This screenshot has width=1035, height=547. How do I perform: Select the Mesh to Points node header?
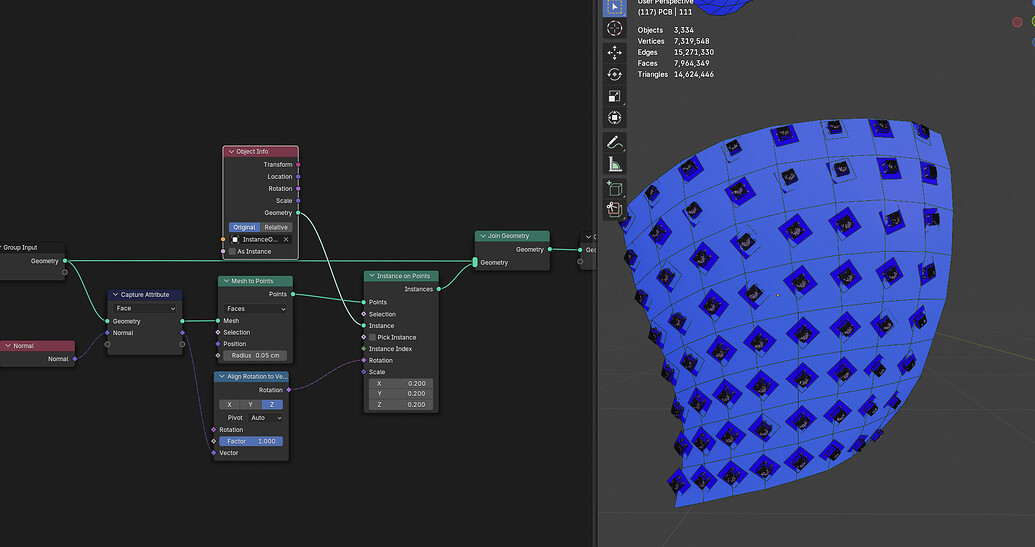tap(255, 281)
